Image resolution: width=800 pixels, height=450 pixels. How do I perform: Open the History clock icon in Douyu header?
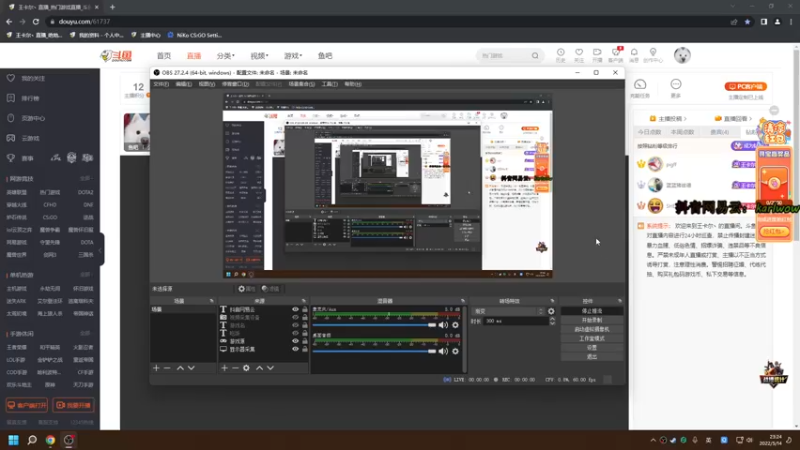[560, 55]
